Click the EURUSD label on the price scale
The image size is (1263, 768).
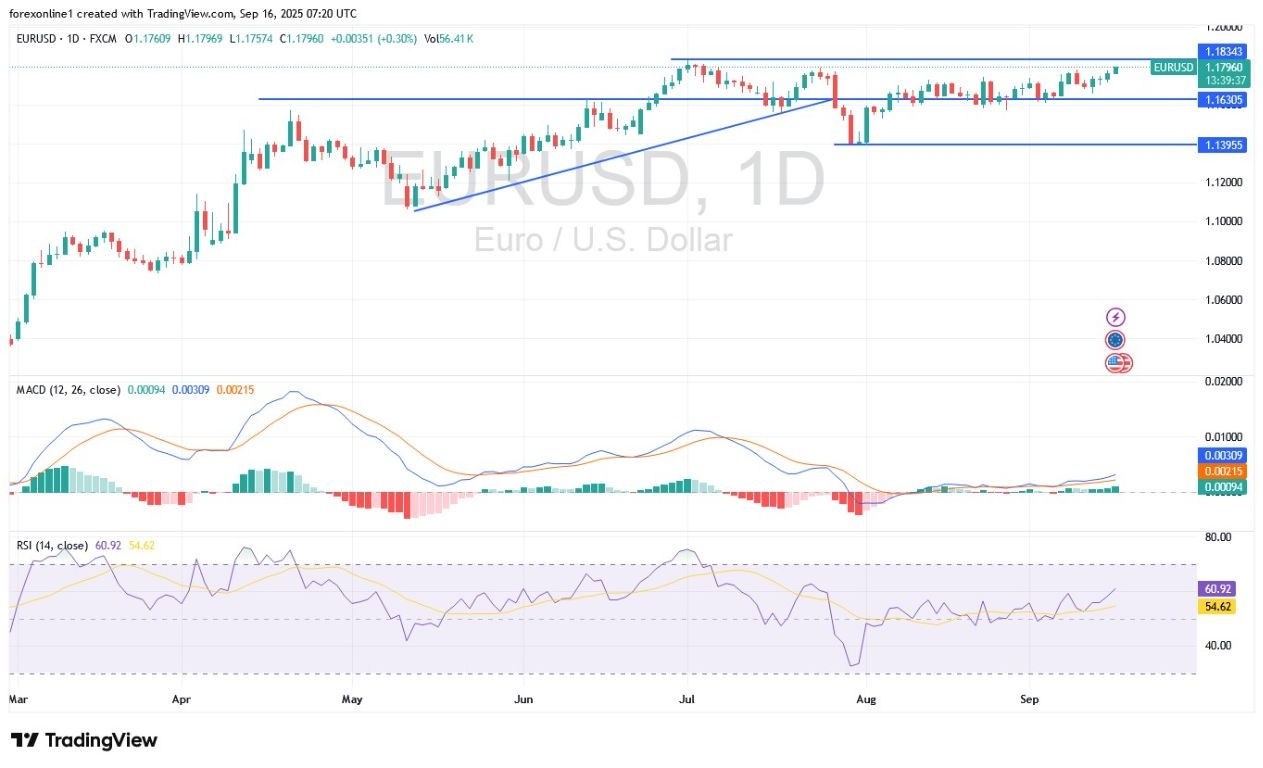[1173, 67]
